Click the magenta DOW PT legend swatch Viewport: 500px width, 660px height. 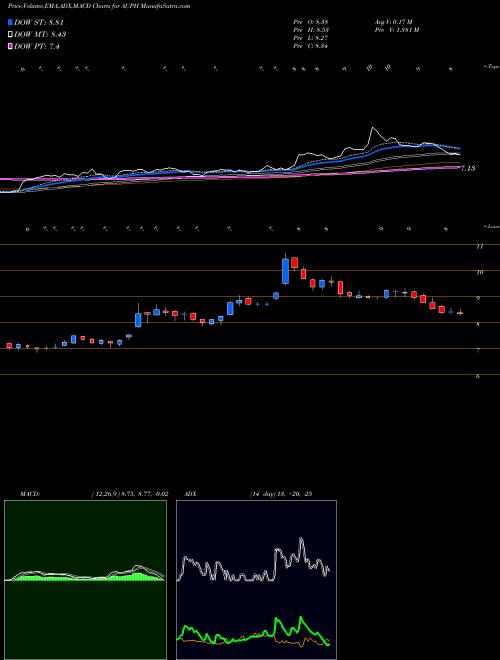10,46
